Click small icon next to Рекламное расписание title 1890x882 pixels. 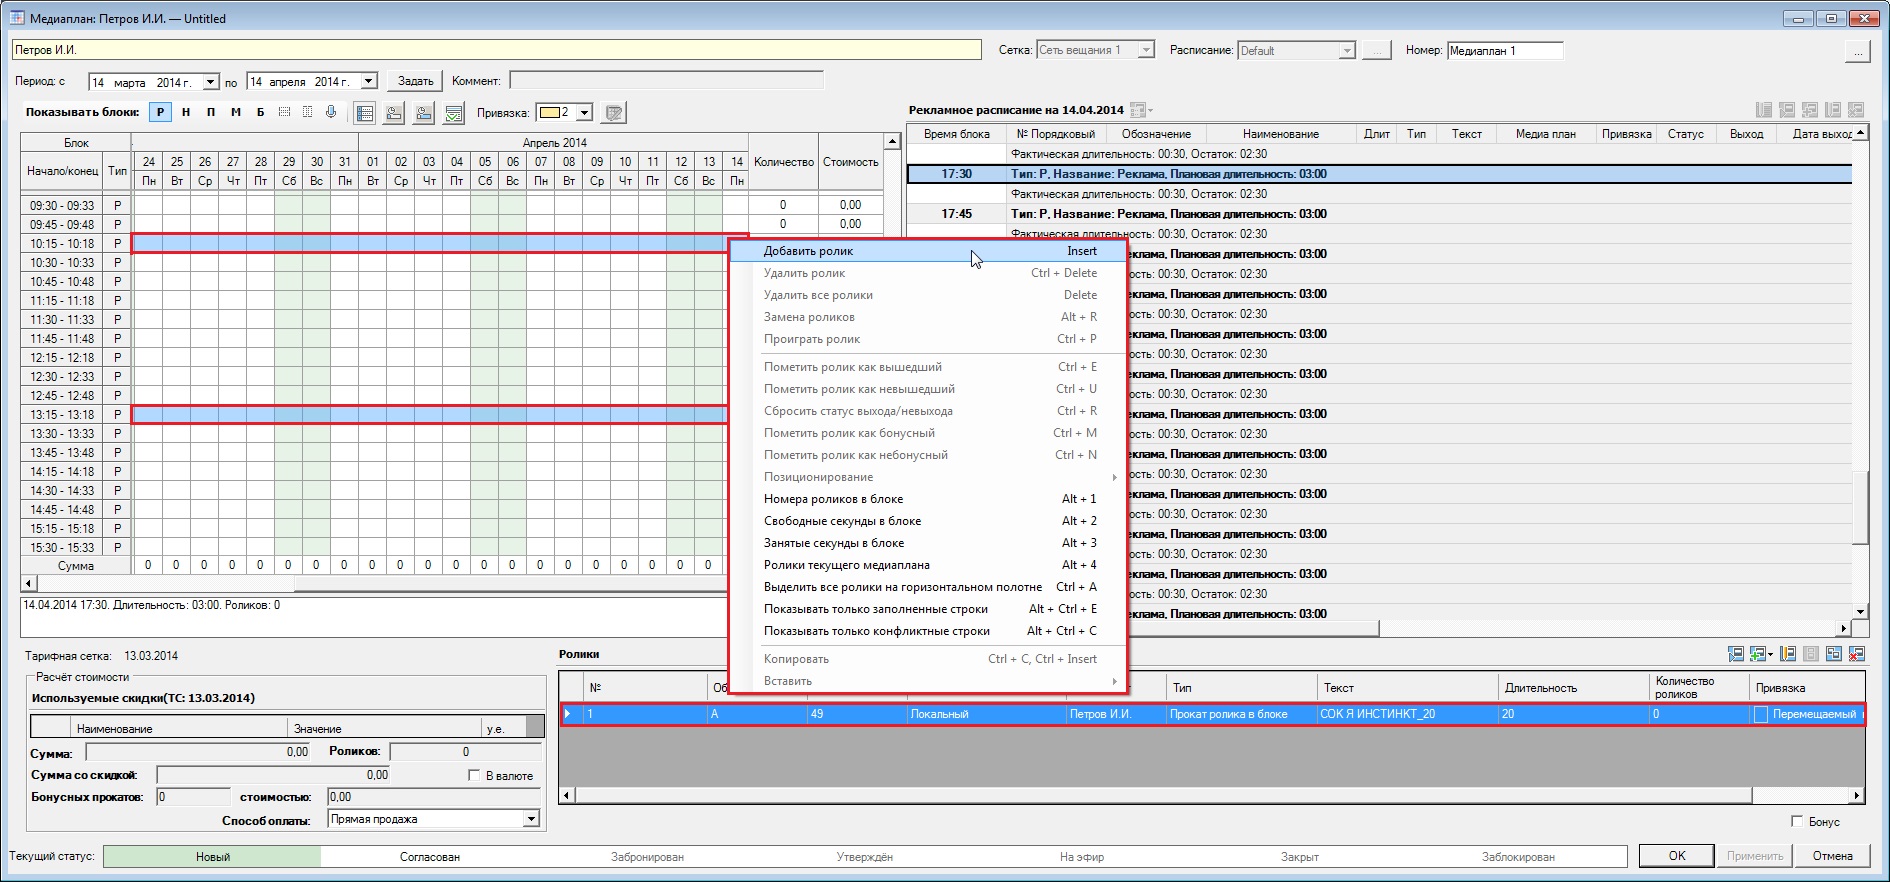[1139, 110]
